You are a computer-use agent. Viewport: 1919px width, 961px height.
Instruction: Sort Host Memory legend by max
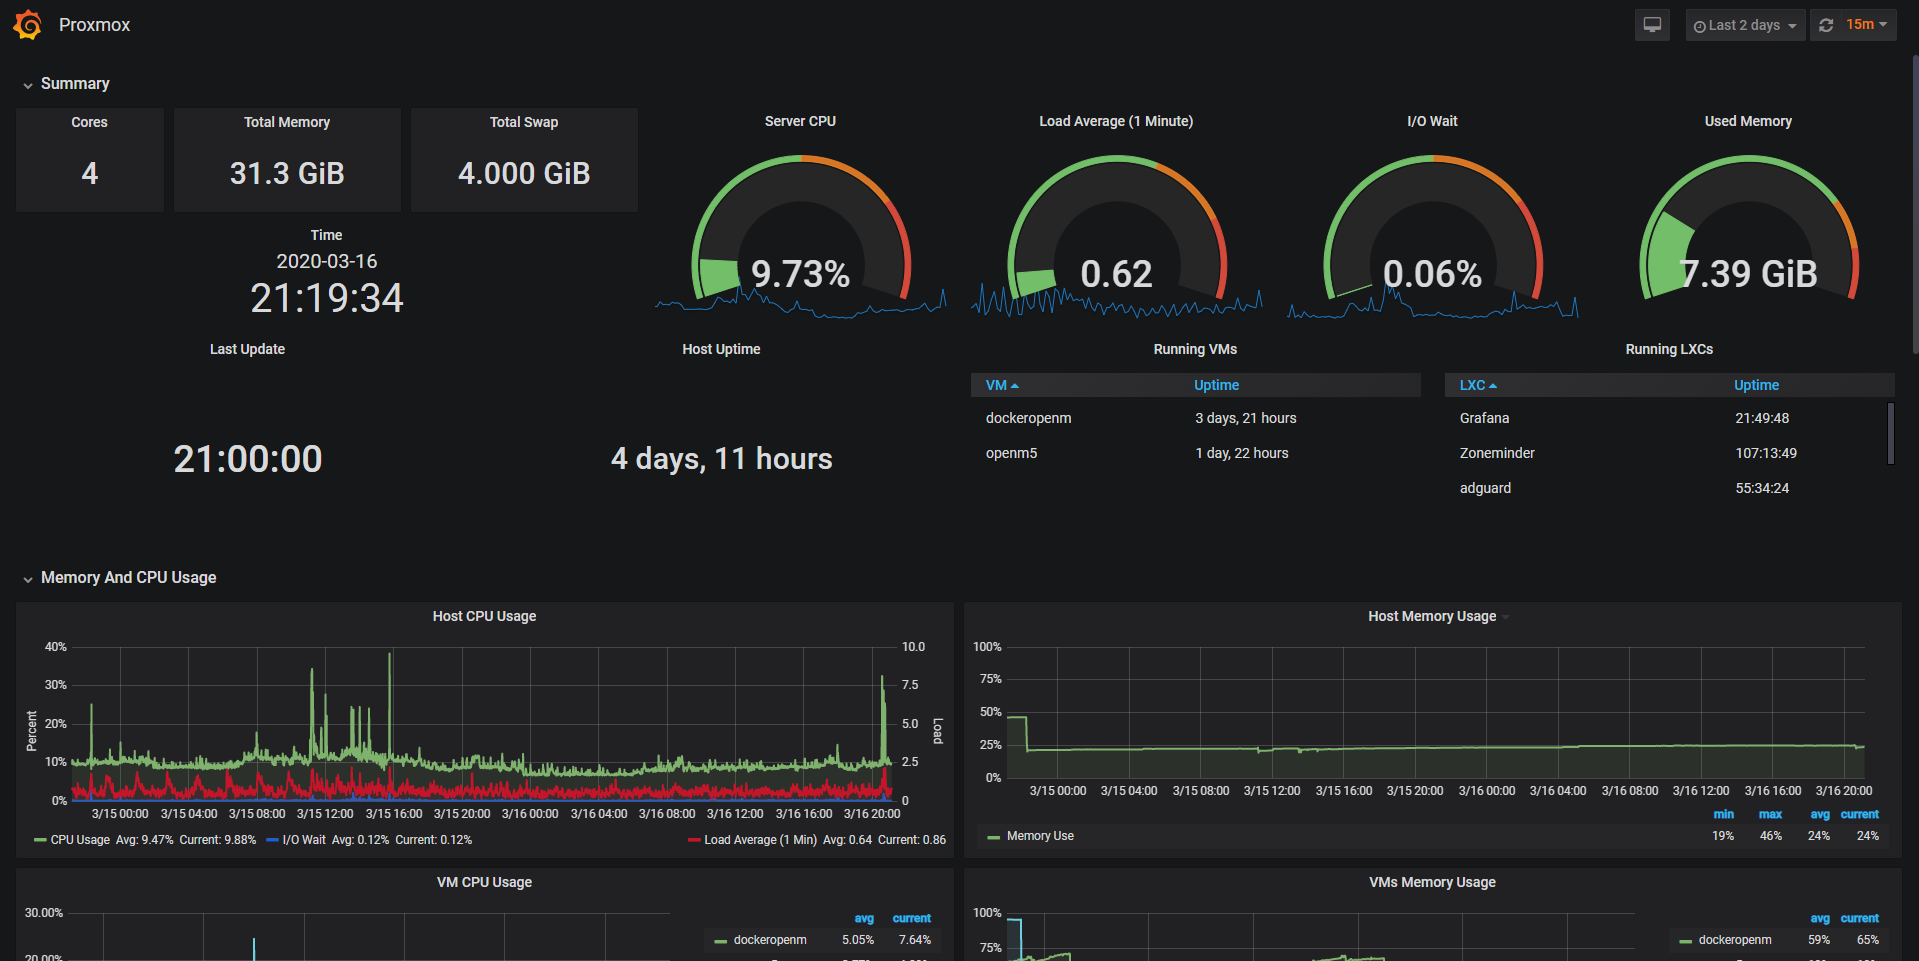[1770, 814]
